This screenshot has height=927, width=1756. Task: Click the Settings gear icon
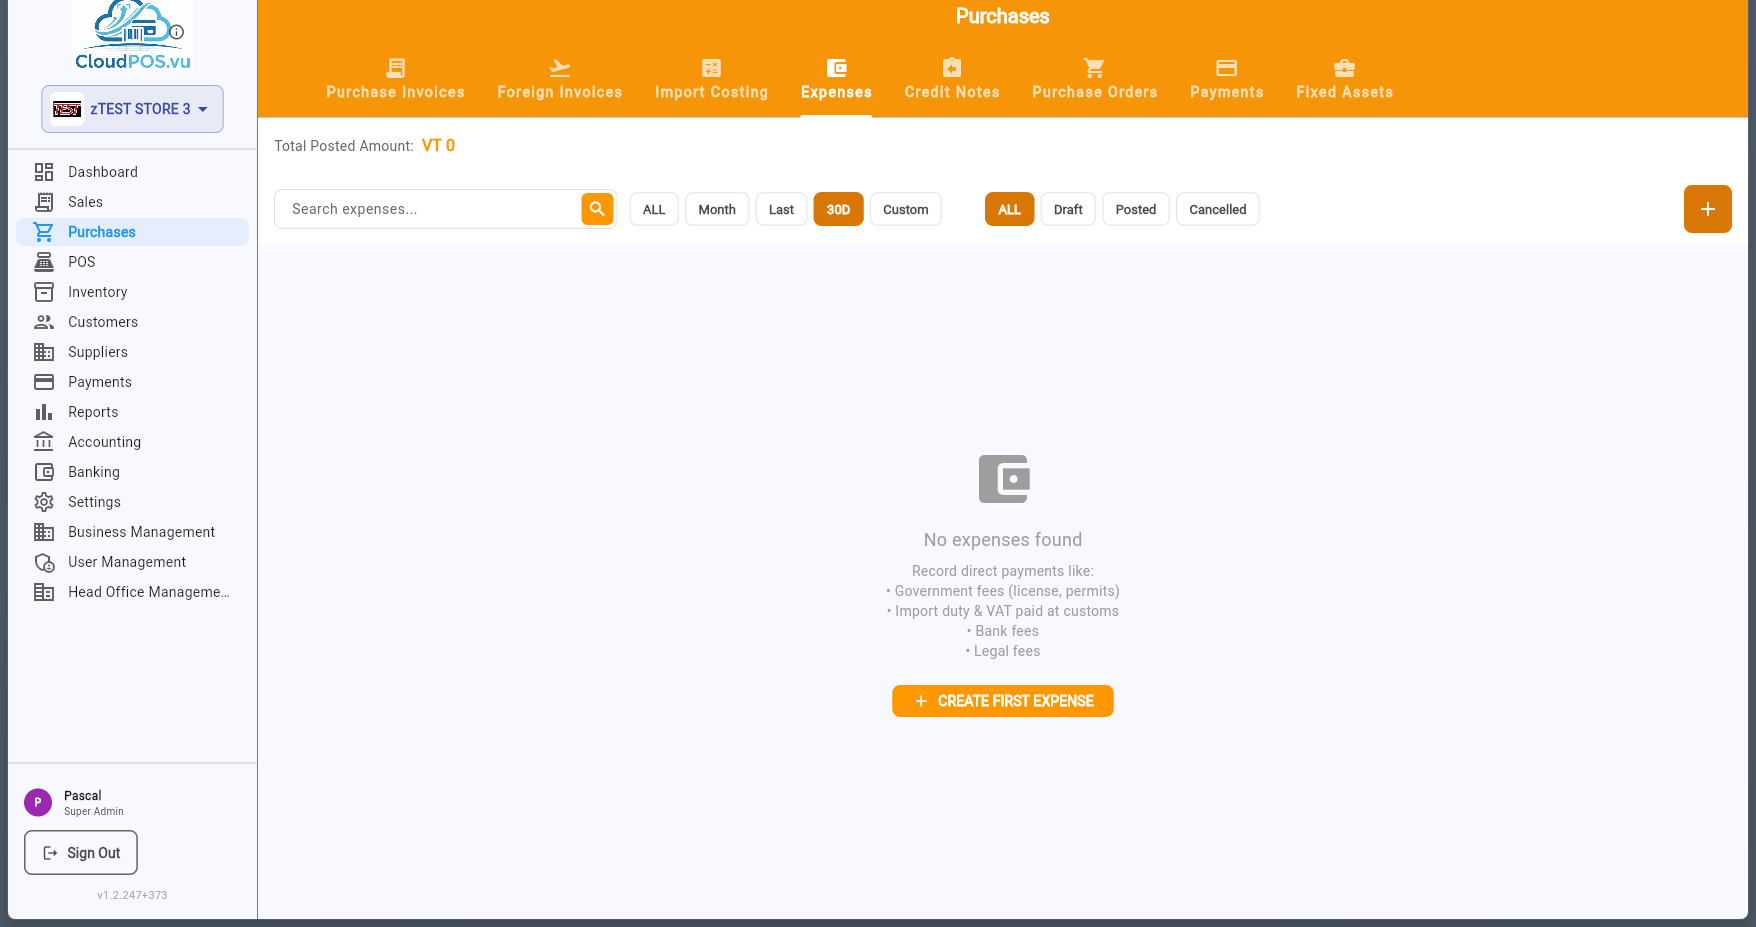(44, 502)
